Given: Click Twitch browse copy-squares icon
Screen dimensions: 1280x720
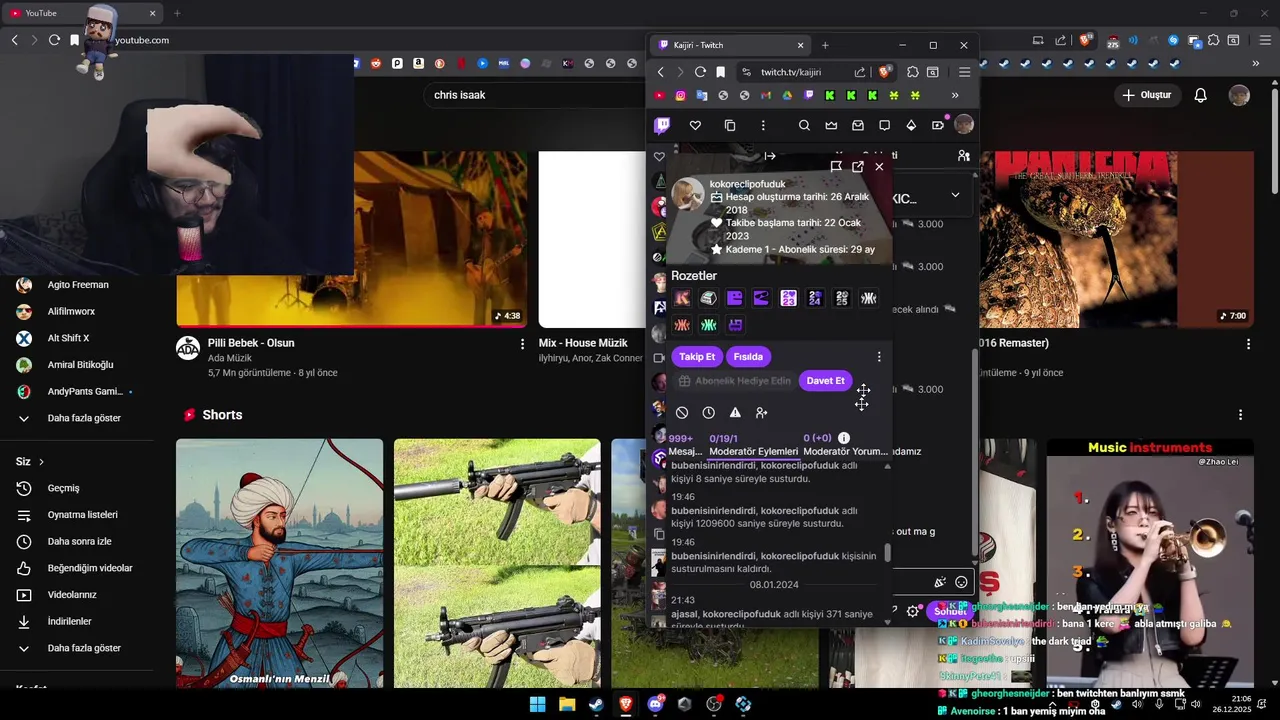Looking at the screenshot, I should (x=730, y=125).
